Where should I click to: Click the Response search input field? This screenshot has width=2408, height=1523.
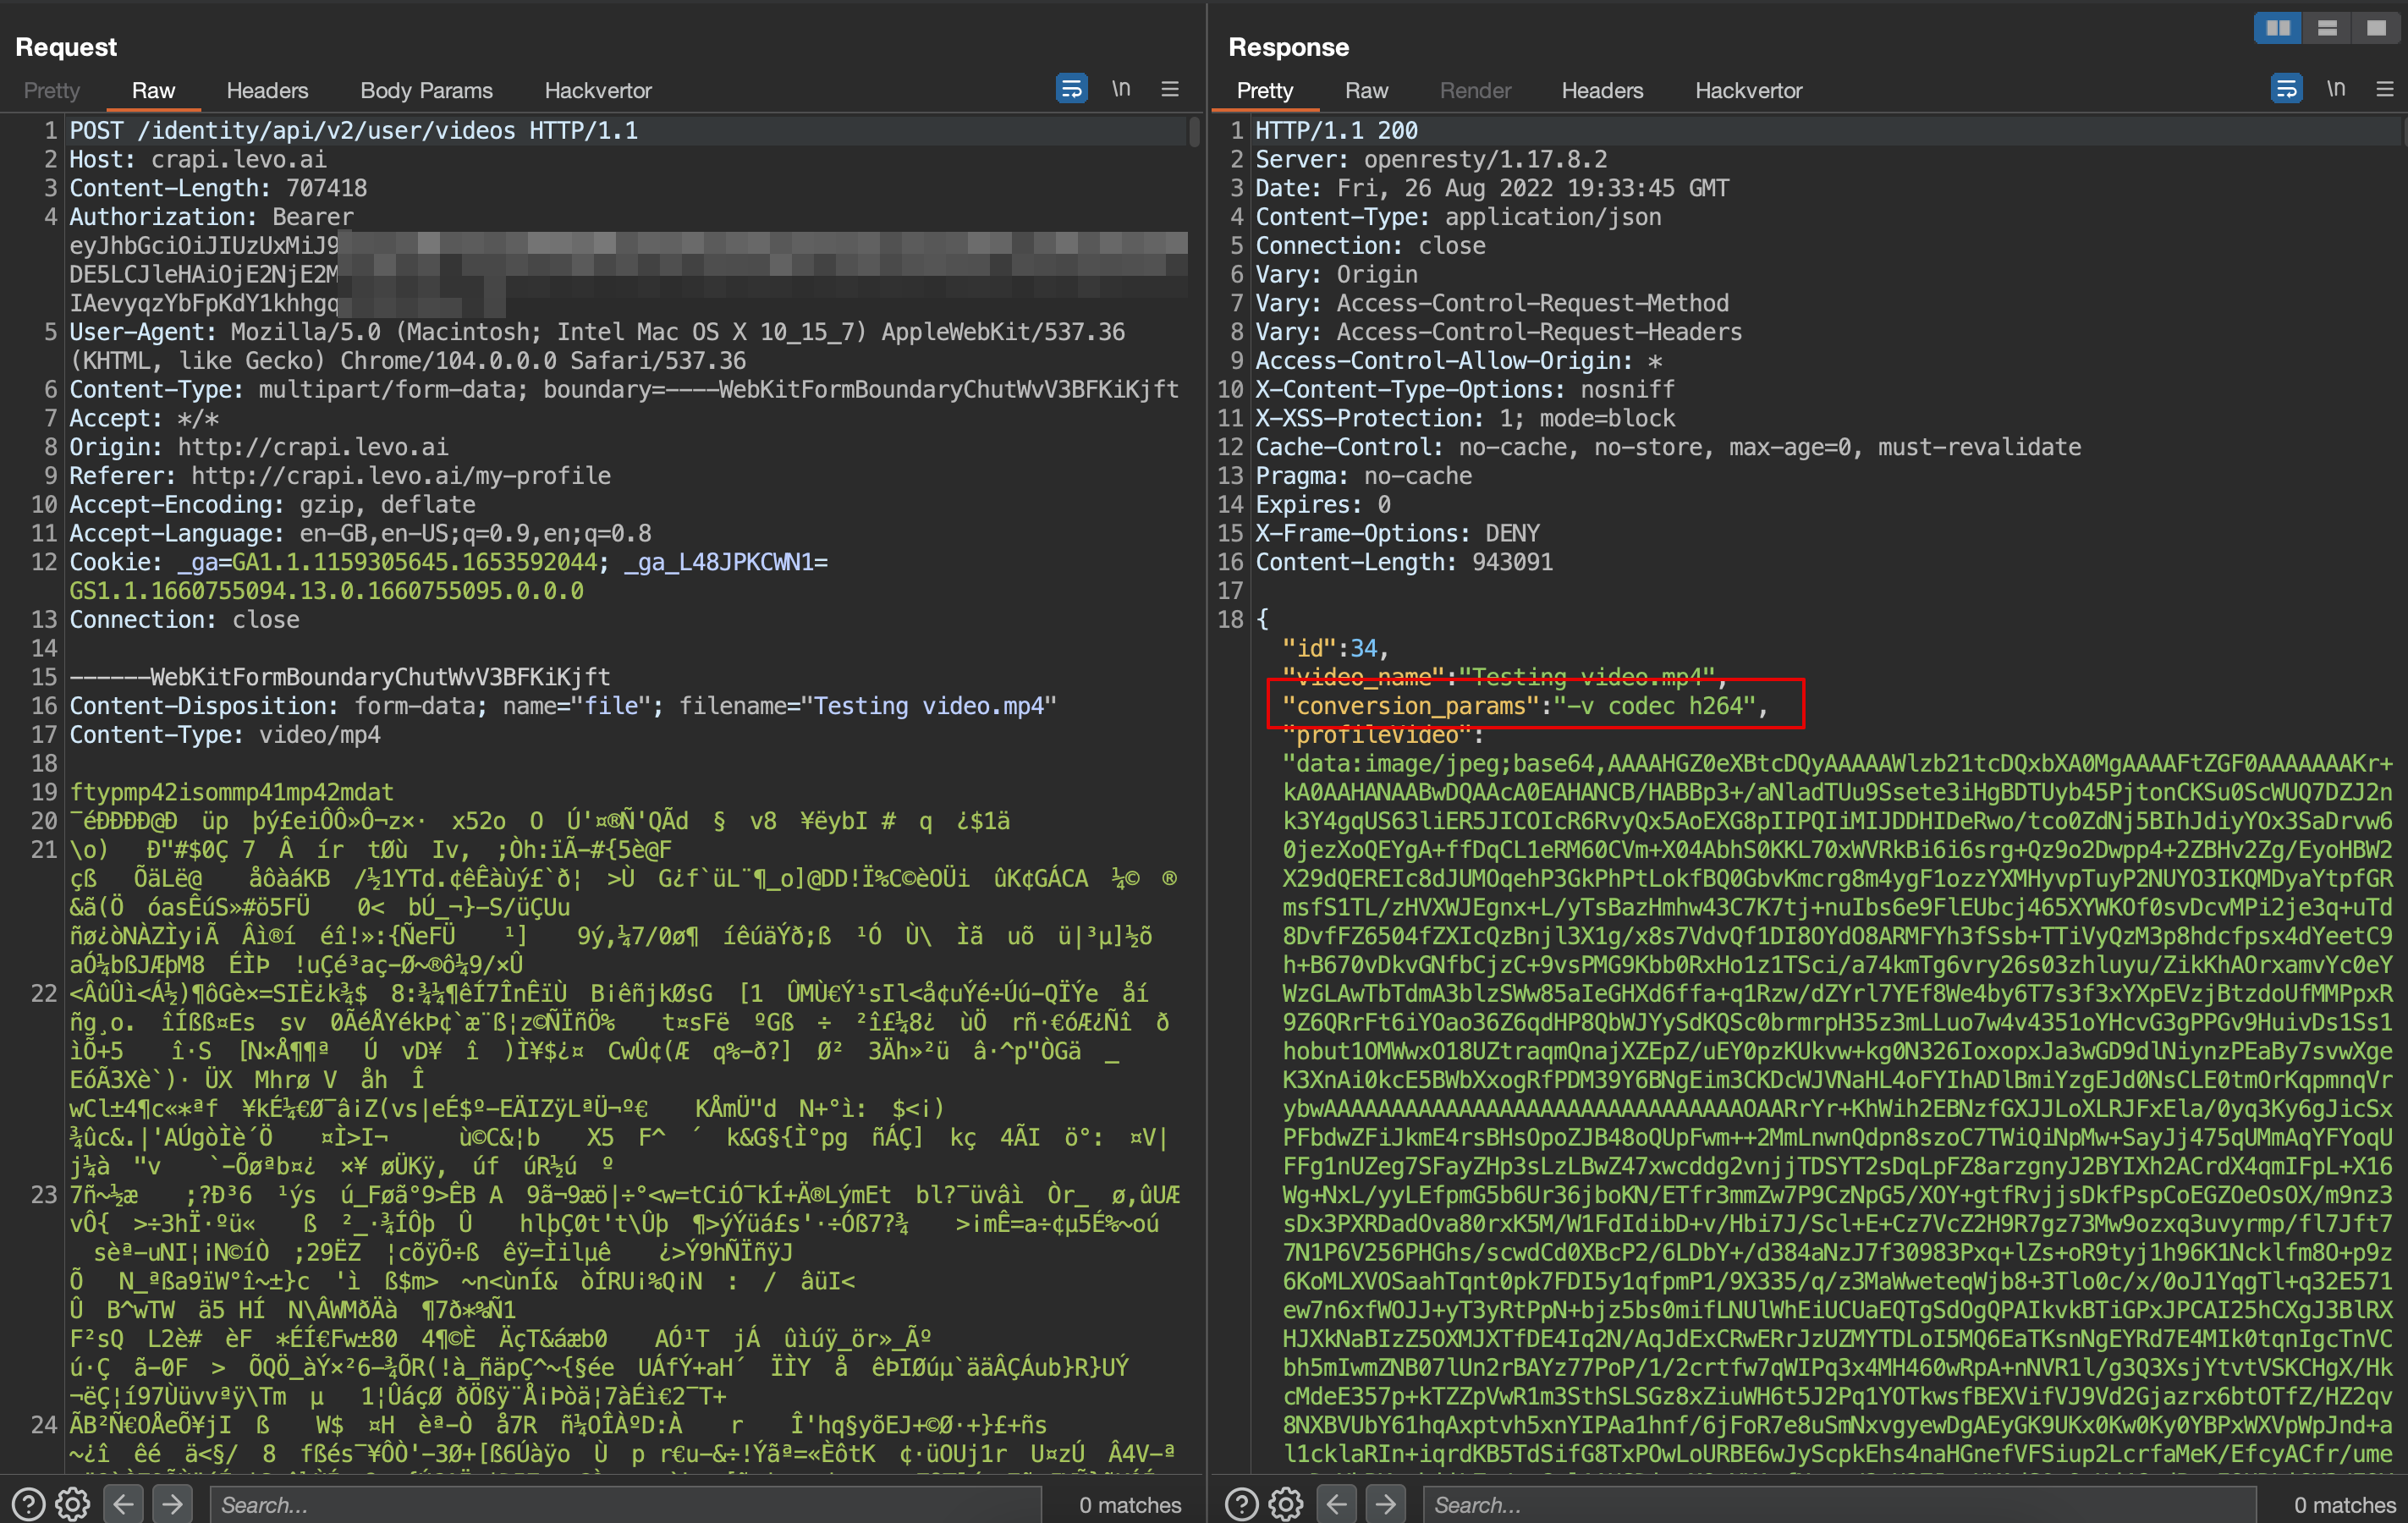[1840, 1504]
